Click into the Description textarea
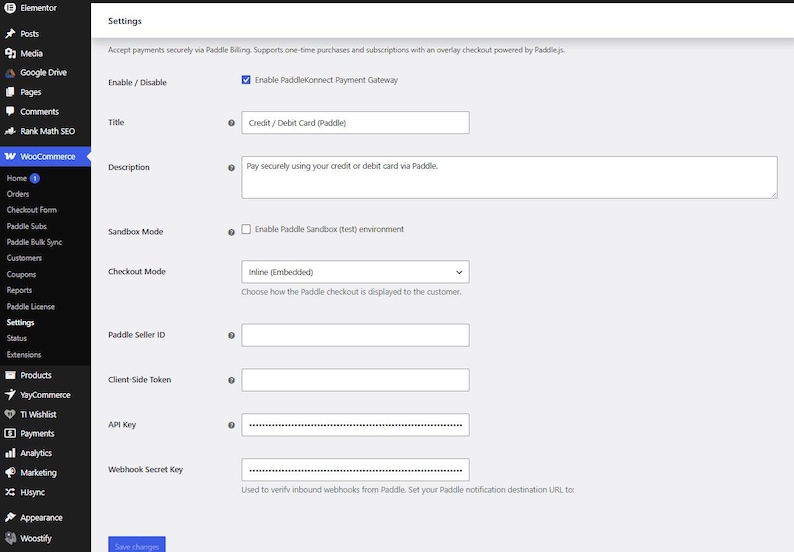Image resolution: width=794 pixels, height=552 pixels. 509,177
